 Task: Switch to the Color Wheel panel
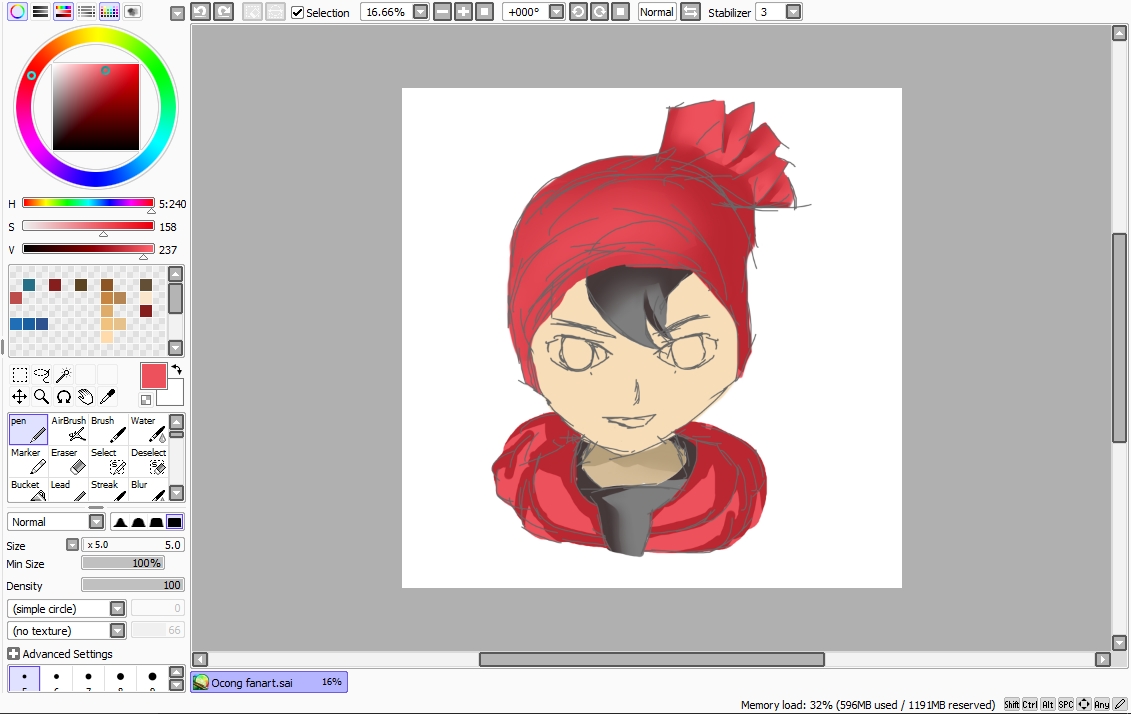point(15,11)
